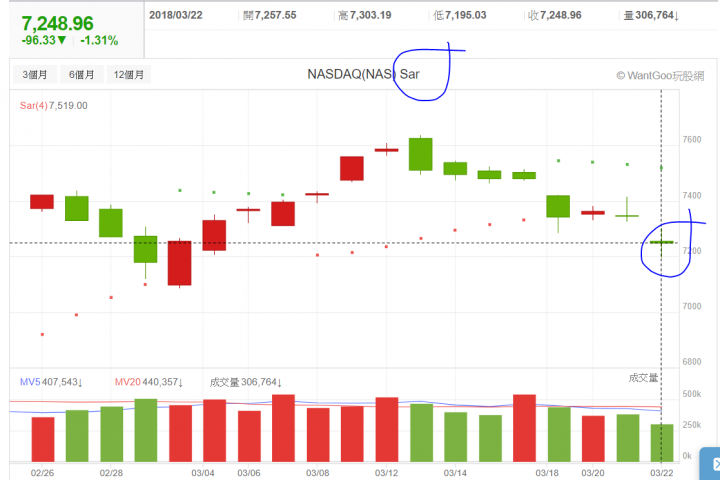This screenshot has width=720, height=480.
Task: Select the 12個月 time range button
Action: click(129, 74)
